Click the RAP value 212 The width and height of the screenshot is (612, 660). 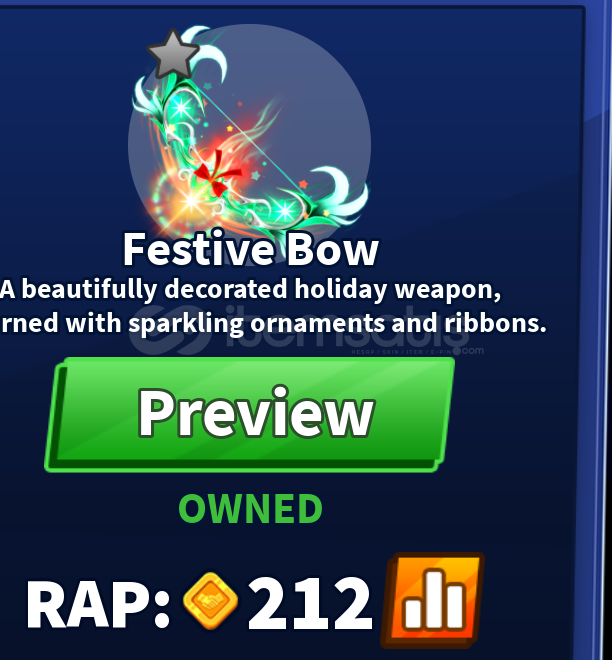(x=310, y=603)
